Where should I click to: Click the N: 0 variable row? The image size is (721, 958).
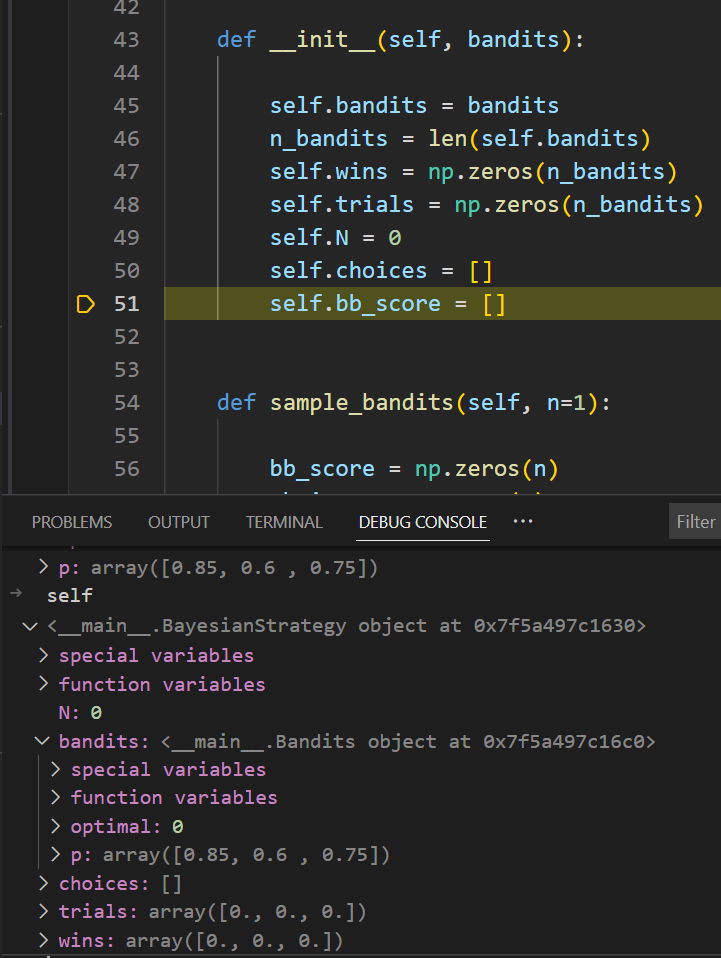tap(80, 712)
